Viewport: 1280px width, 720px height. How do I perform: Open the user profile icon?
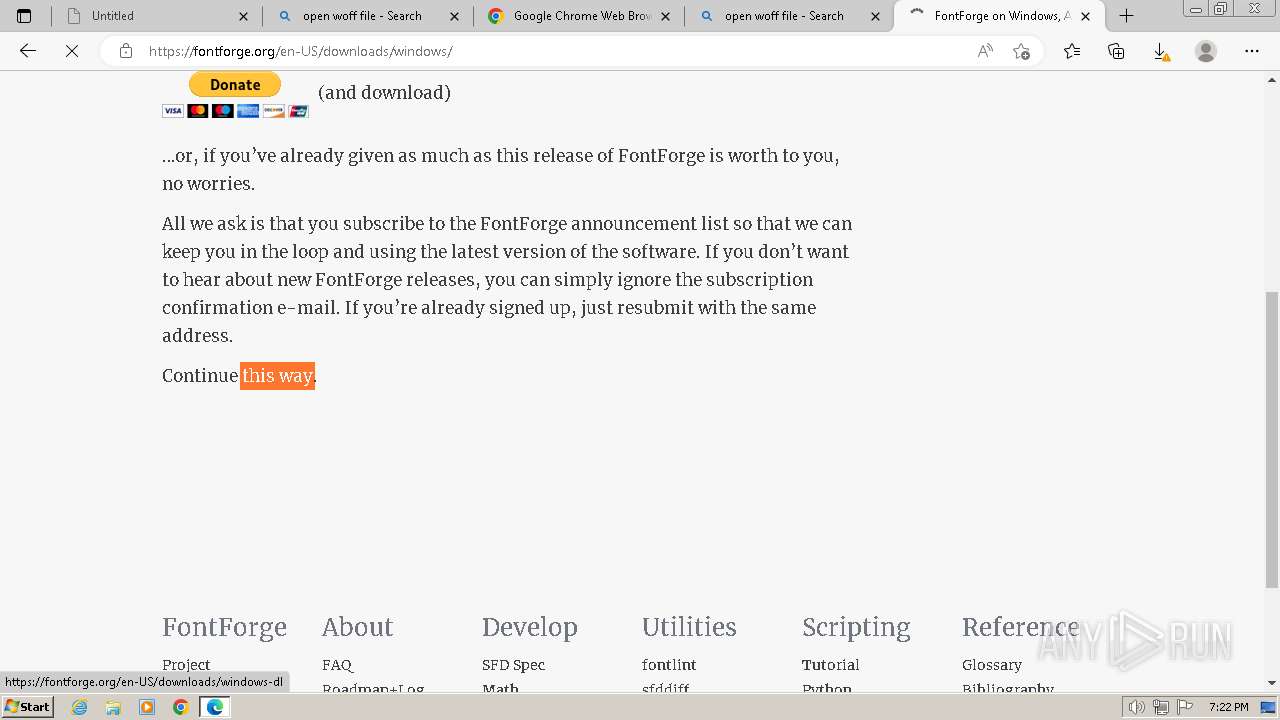pos(1206,51)
